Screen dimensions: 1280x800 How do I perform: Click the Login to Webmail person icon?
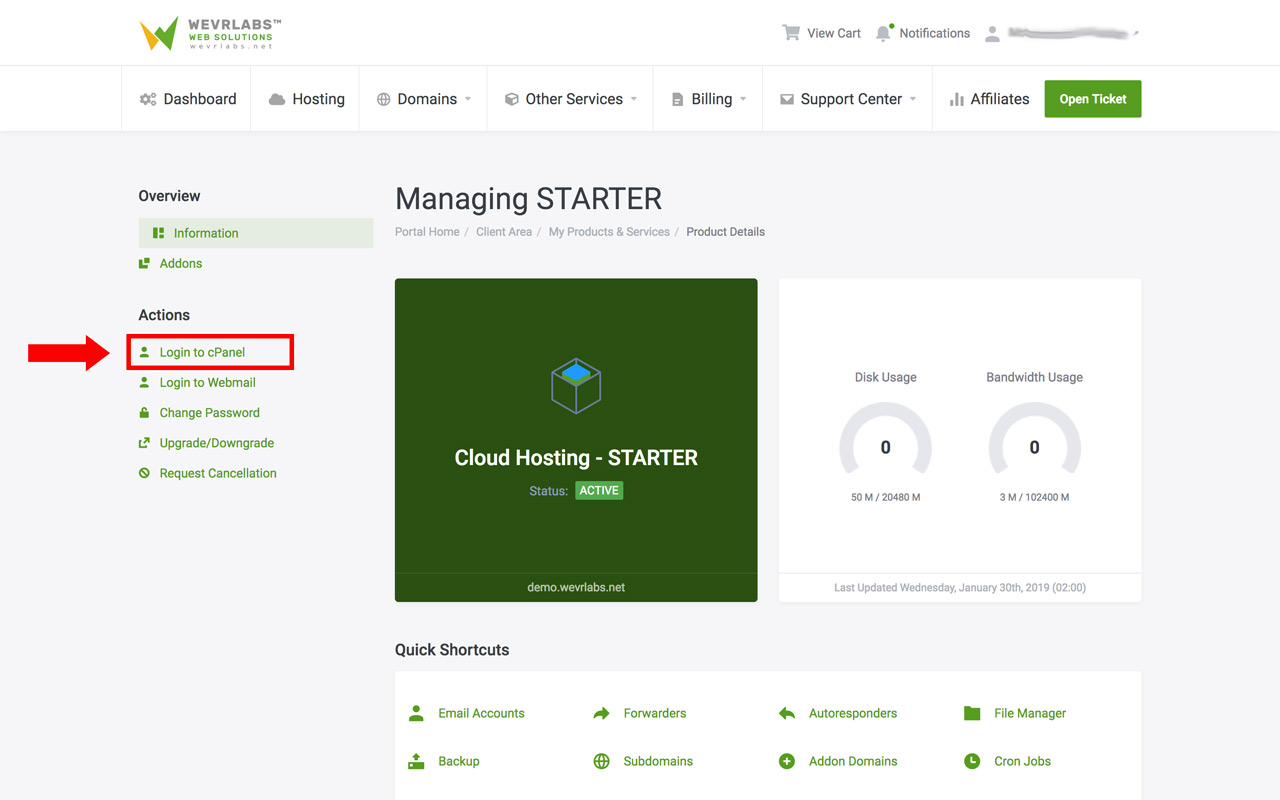(x=144, y=382)
